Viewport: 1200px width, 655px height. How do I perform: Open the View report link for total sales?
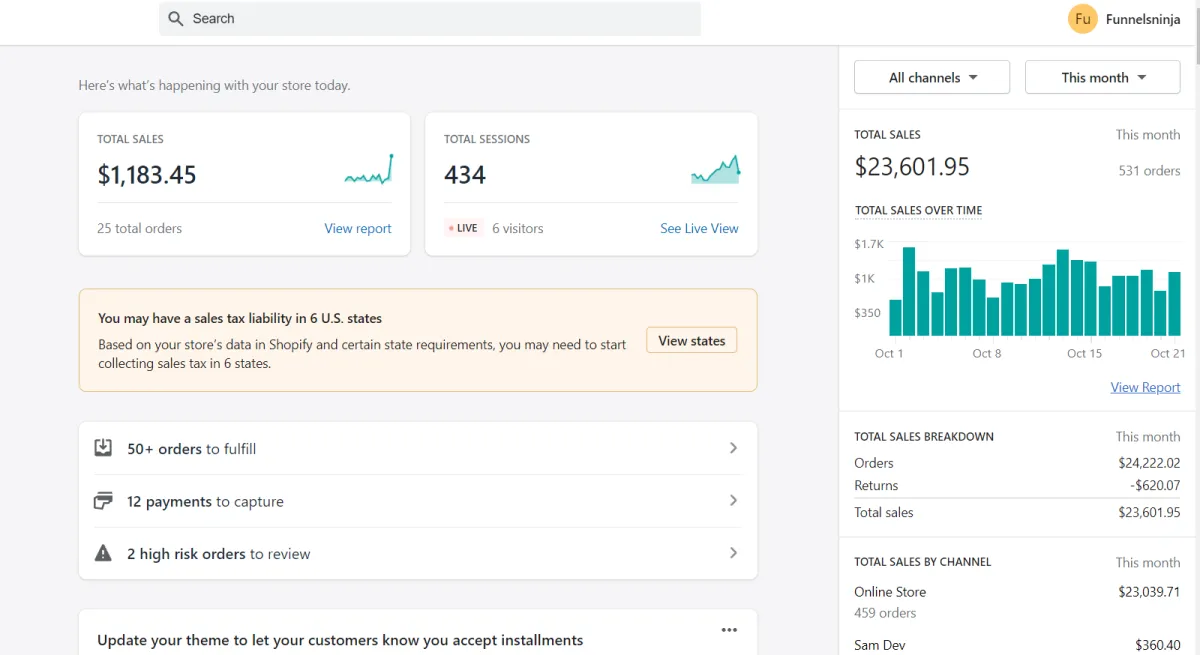coord(358,229)
